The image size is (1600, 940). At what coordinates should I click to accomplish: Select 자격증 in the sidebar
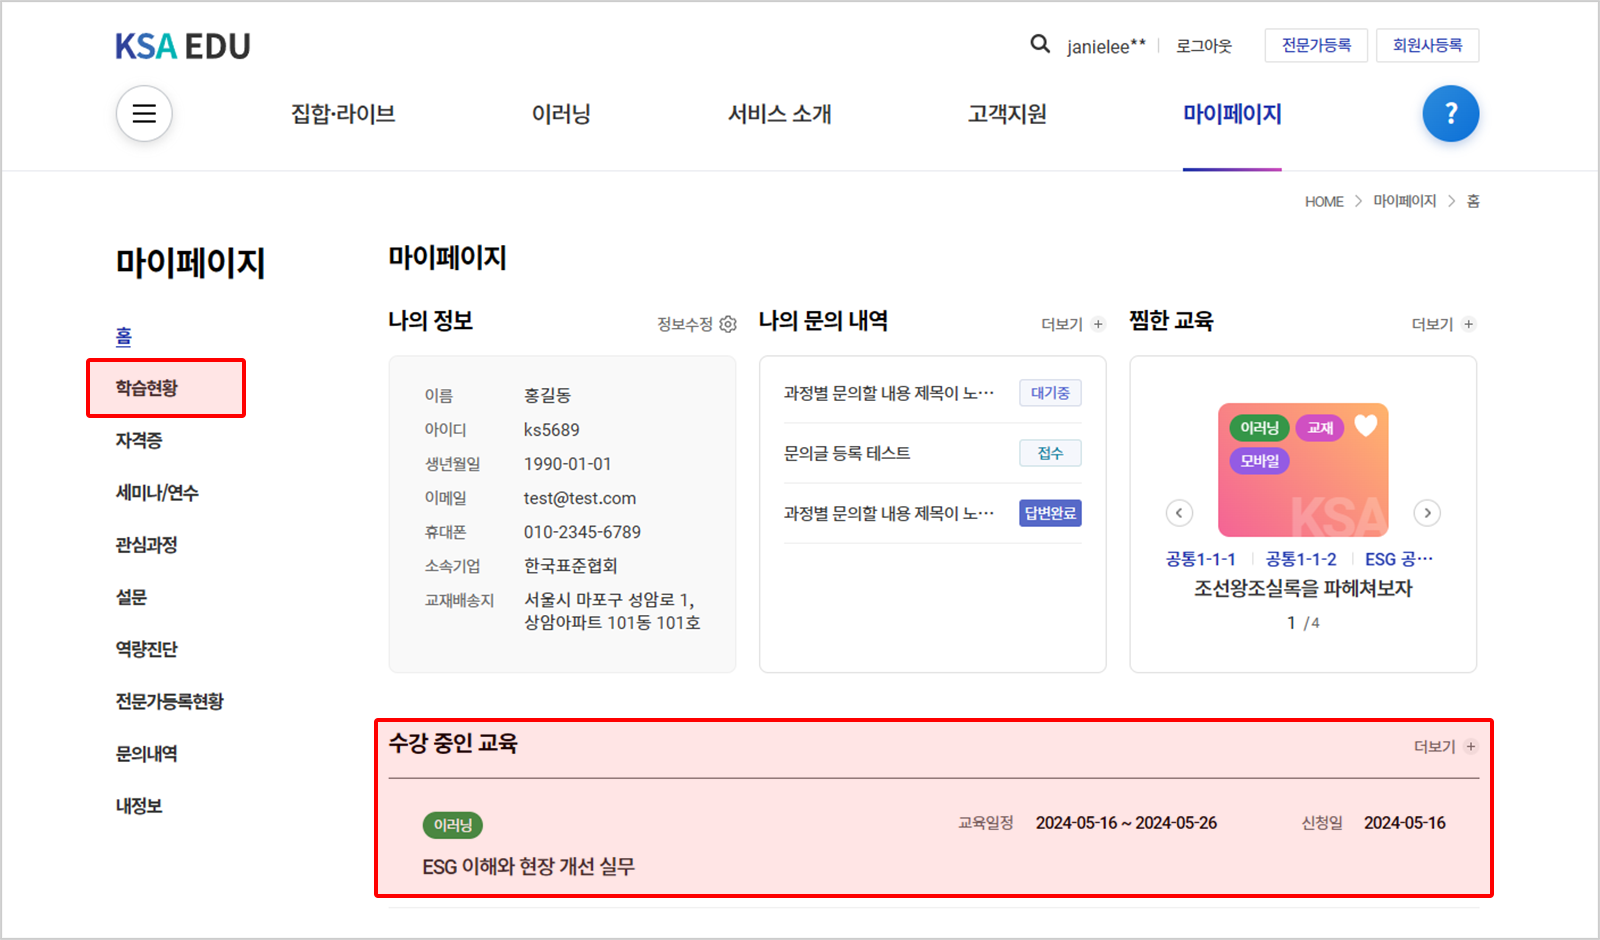(x=139, y=440)
